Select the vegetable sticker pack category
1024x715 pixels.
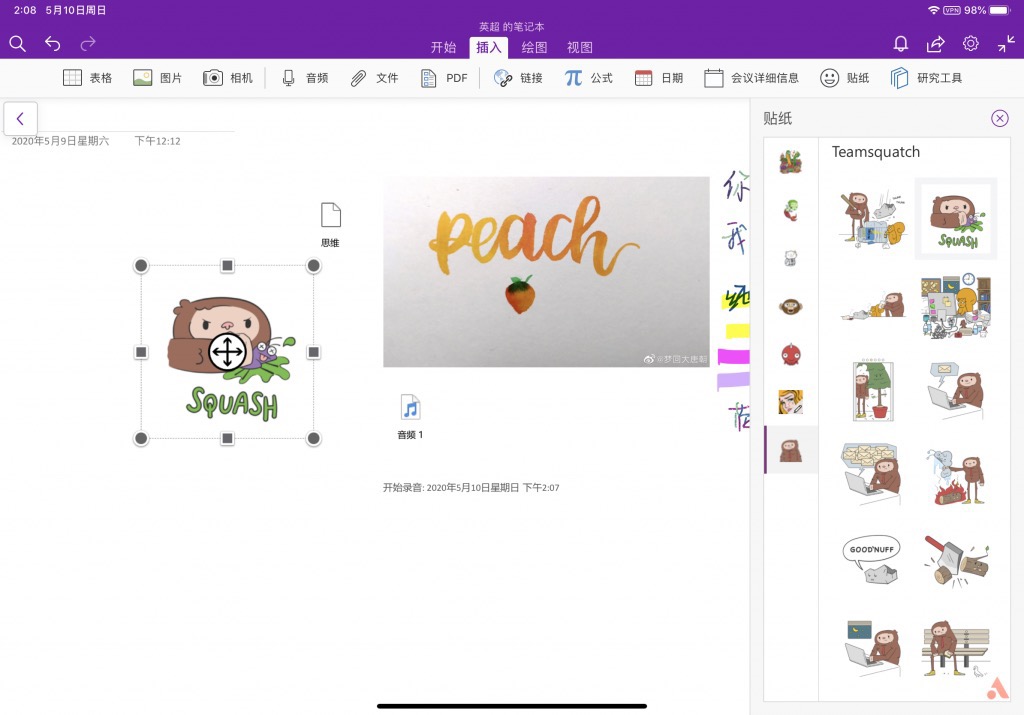tap(791, 161)
